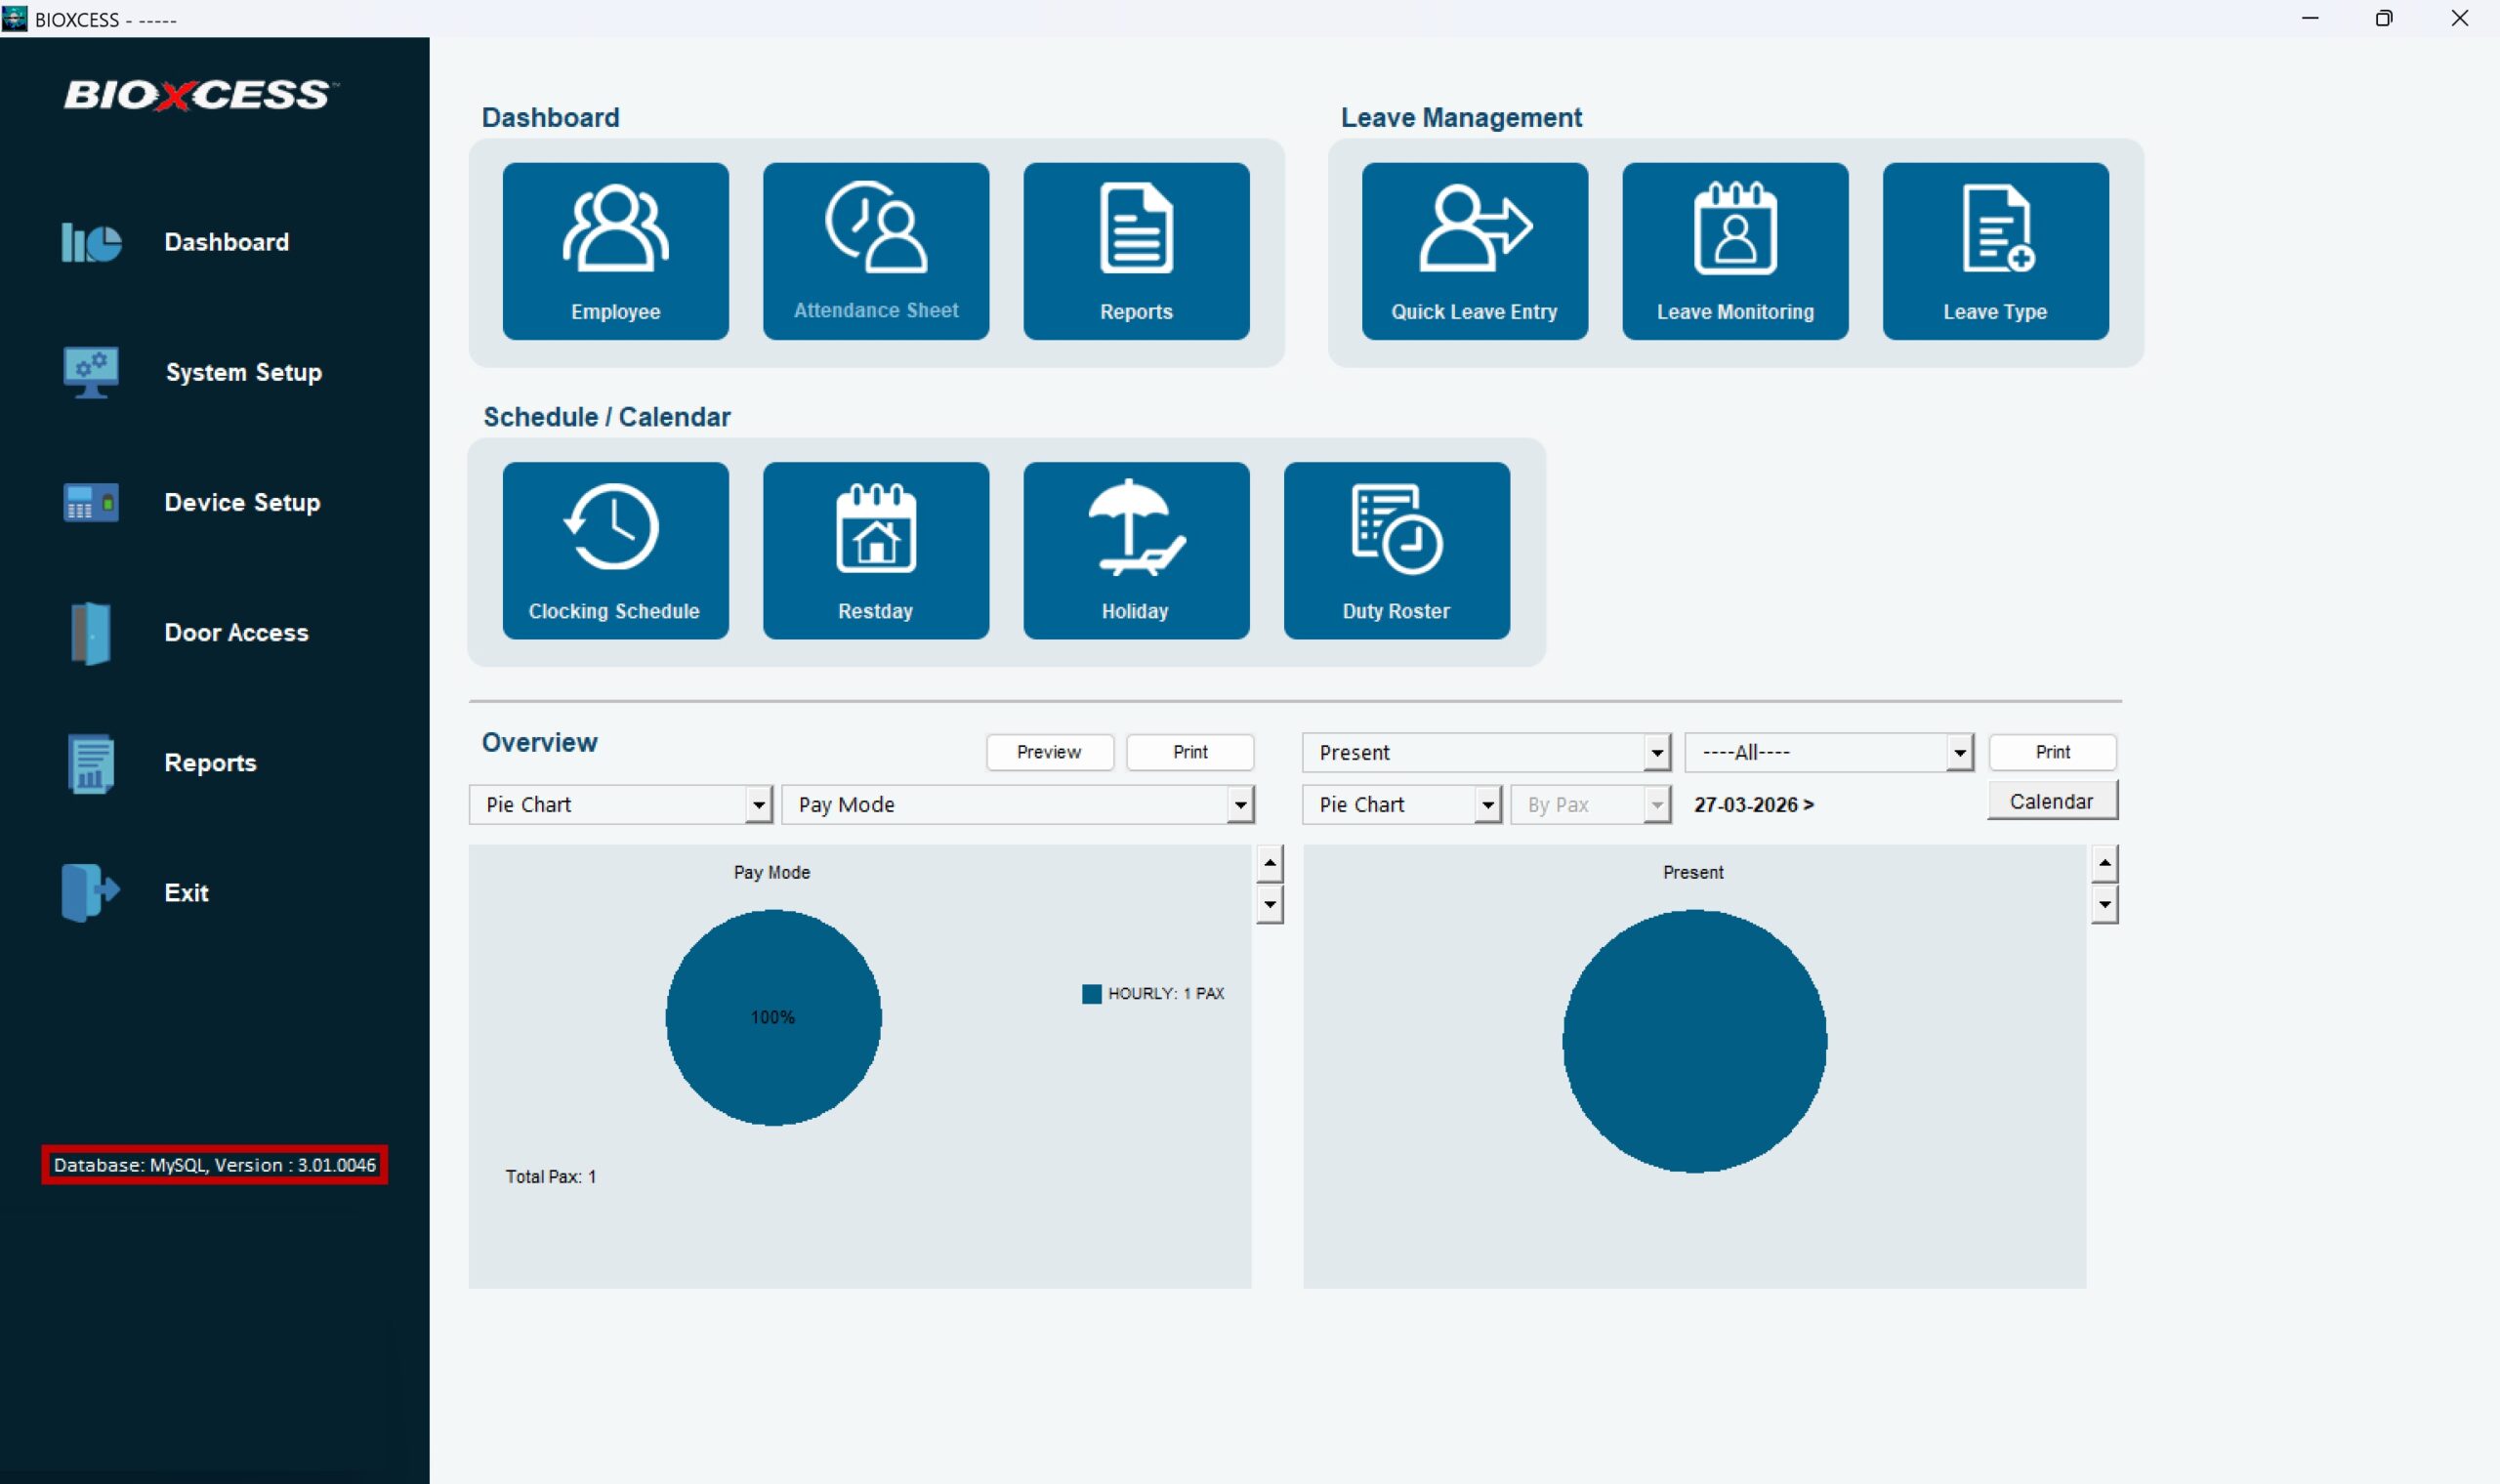Open the Leave Monitoring tile

[x=1734, y=250]
